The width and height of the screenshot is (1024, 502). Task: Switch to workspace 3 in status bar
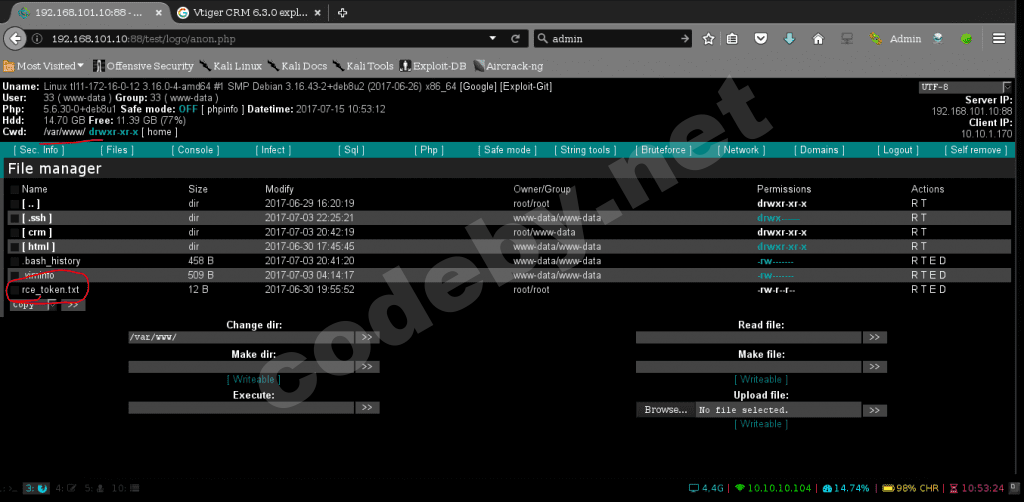coord(35,488)
